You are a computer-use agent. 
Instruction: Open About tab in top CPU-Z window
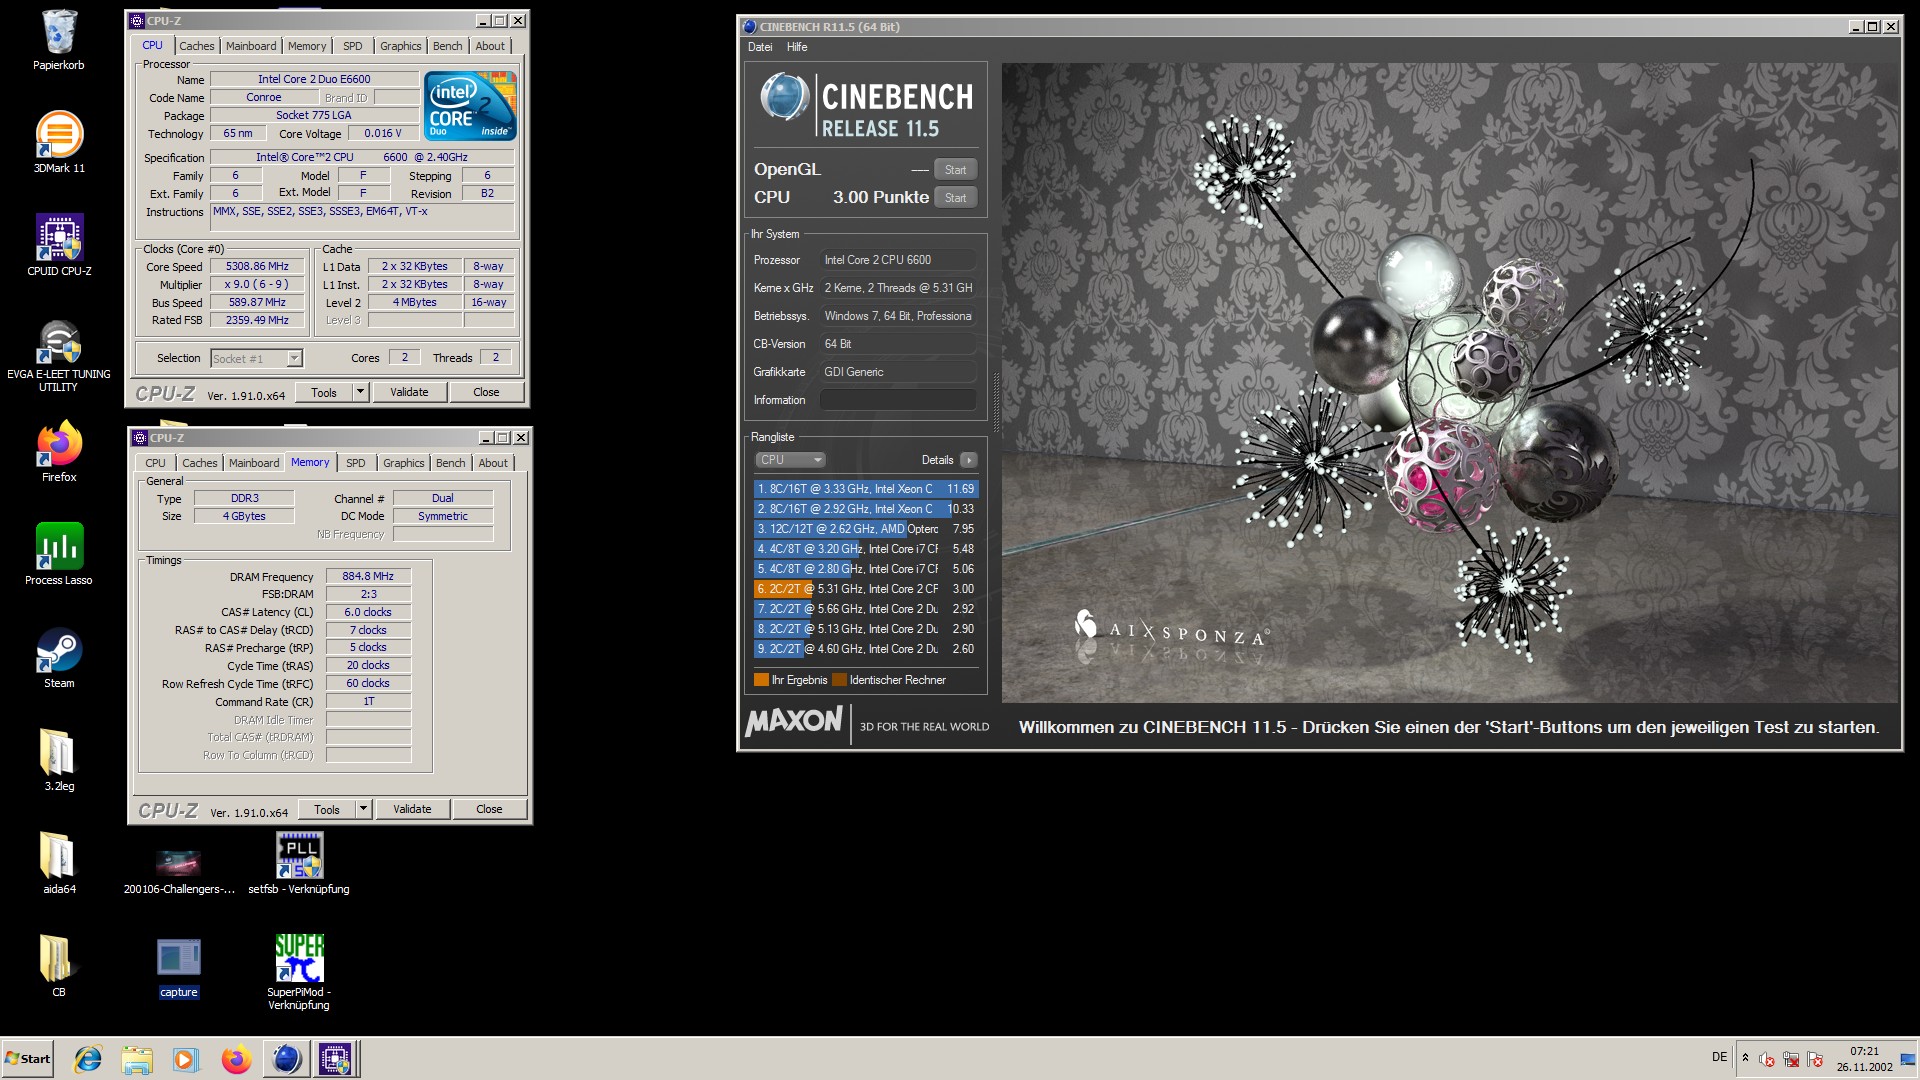click(x=490, y=46)
